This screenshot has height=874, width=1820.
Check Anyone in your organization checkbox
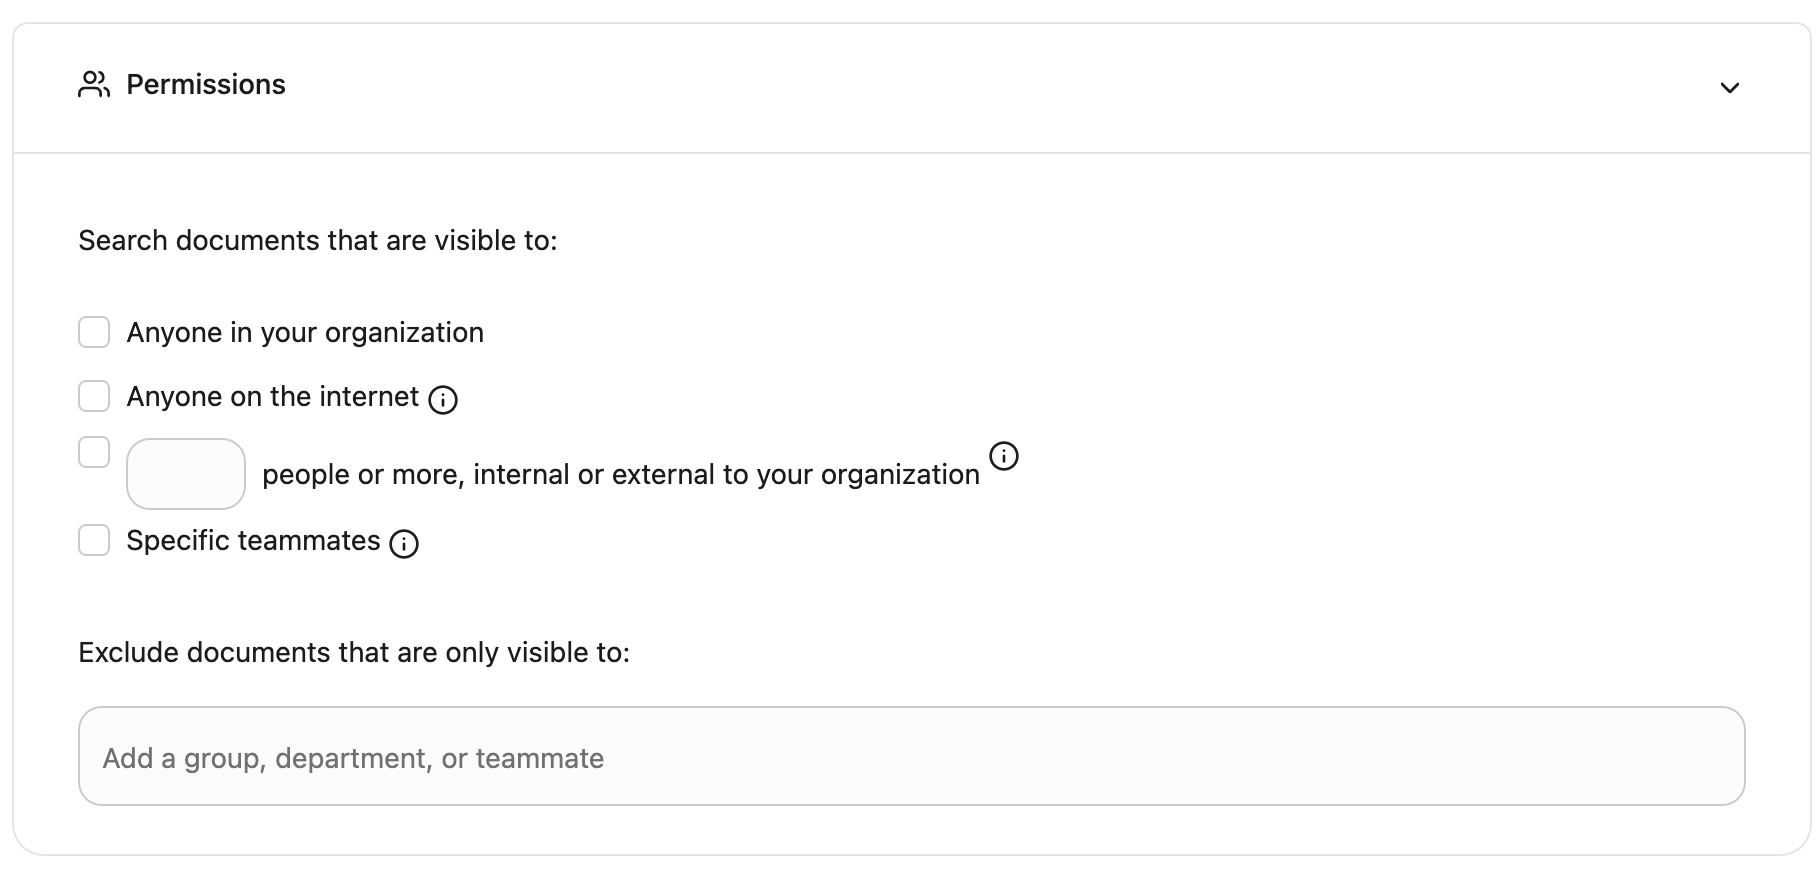click(x=94, y=332)
